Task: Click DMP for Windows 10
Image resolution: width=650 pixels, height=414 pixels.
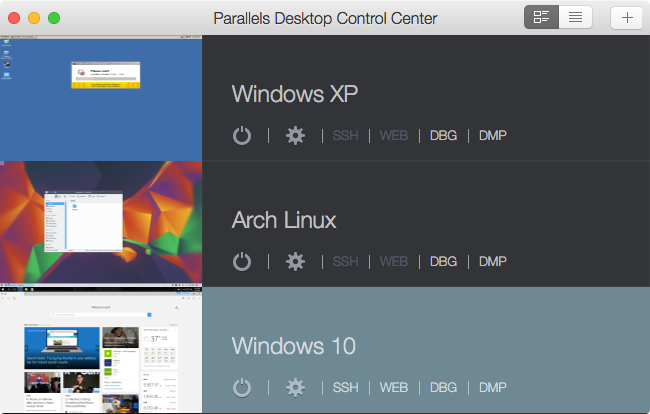Action: (x=492, y=387)
